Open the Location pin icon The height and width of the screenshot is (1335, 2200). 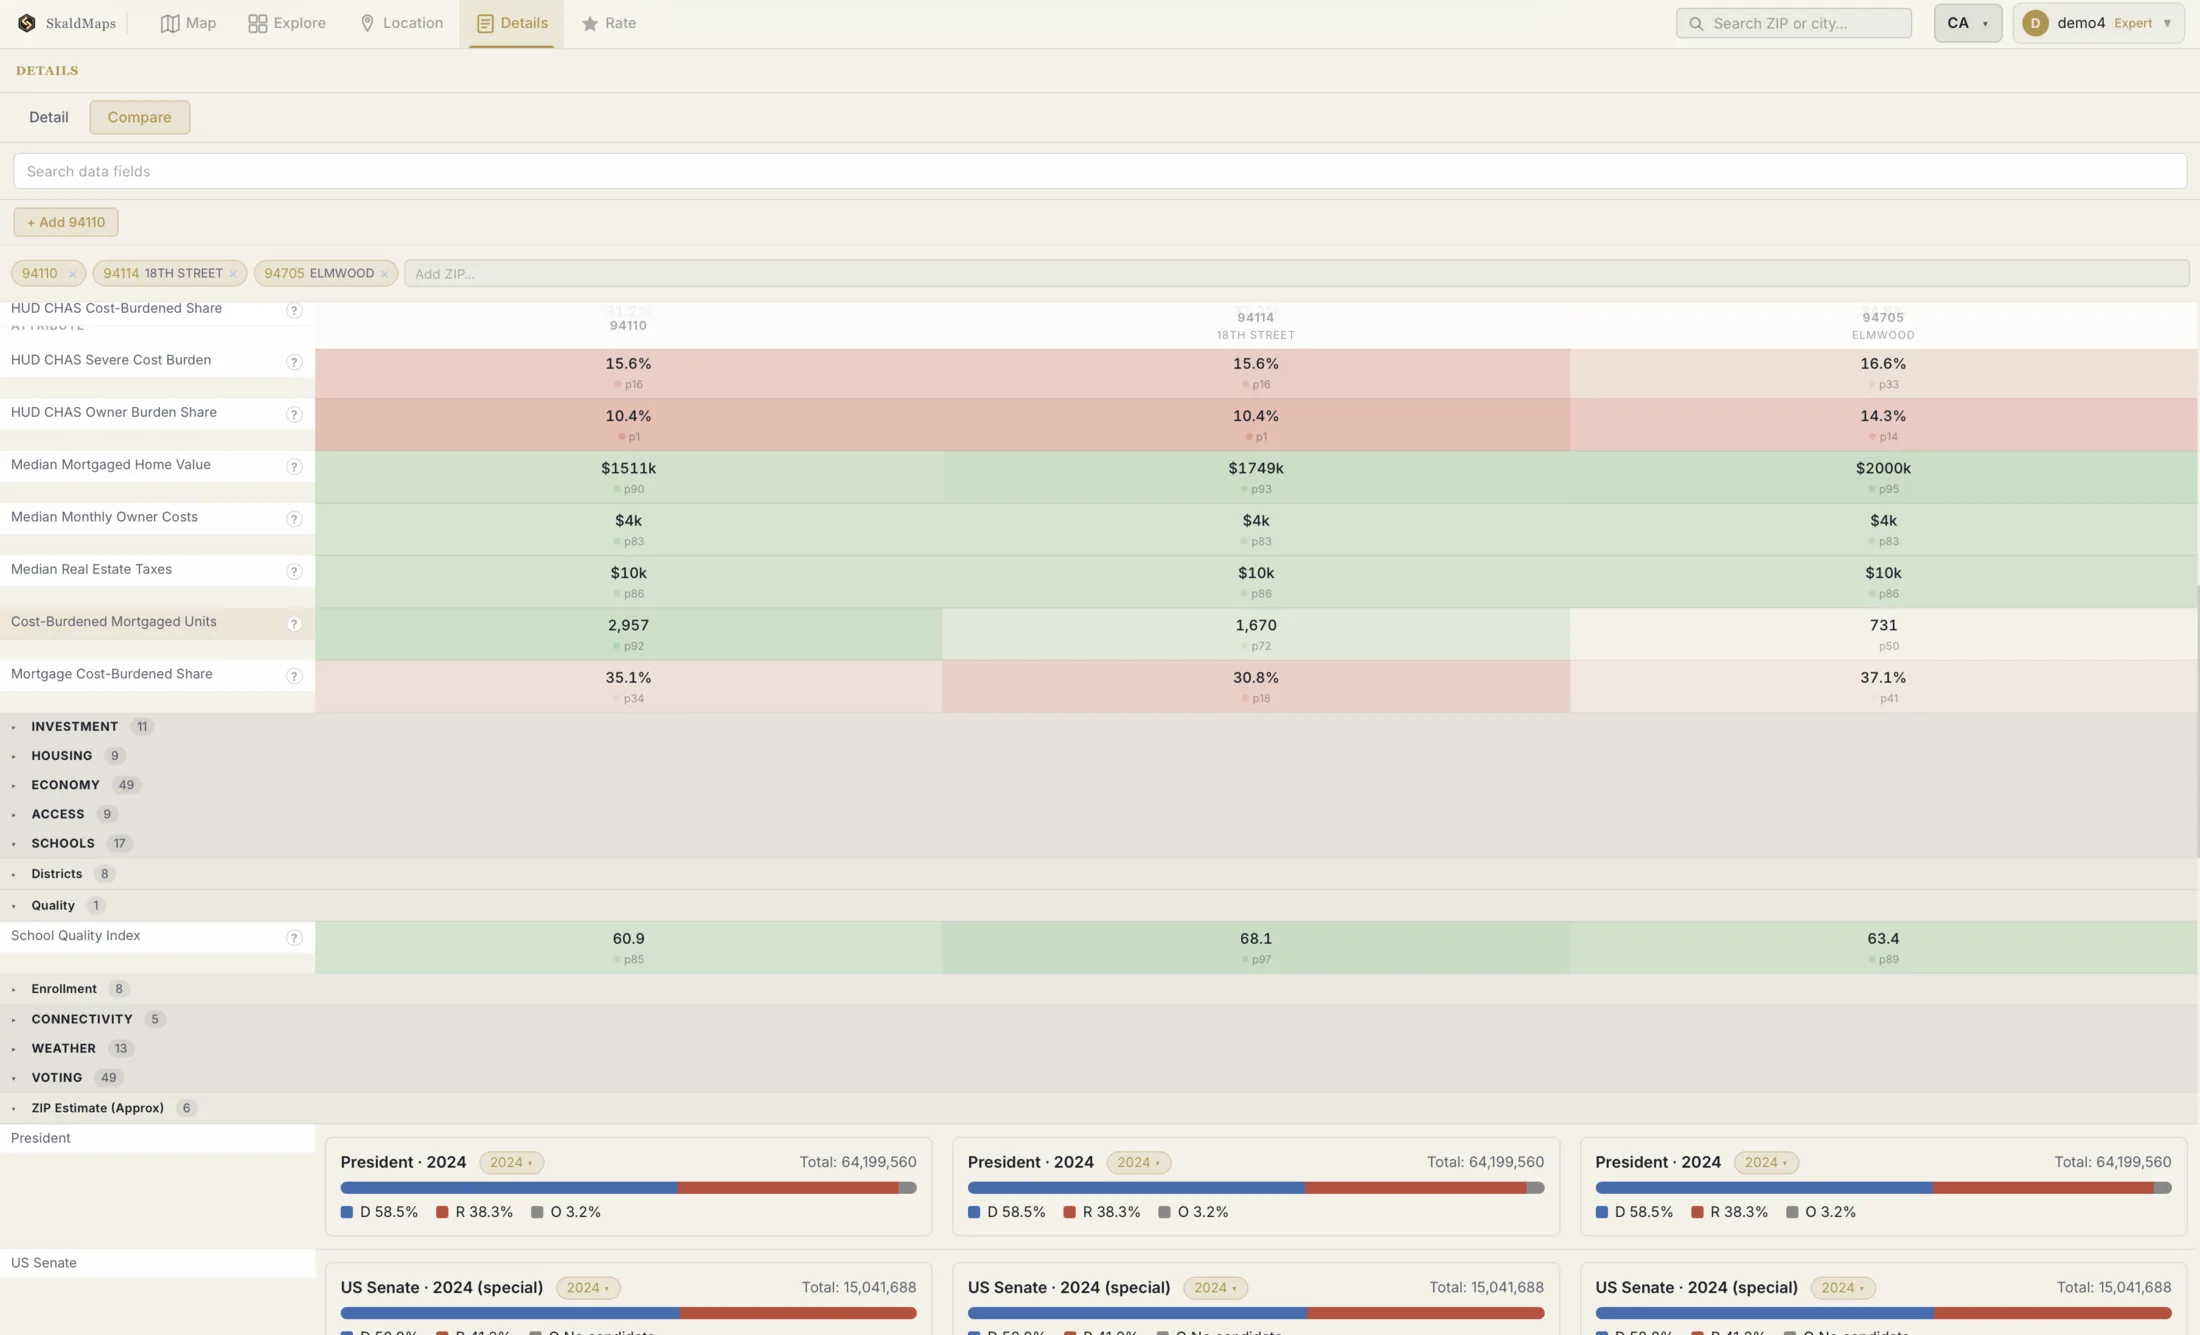(367, 23)
